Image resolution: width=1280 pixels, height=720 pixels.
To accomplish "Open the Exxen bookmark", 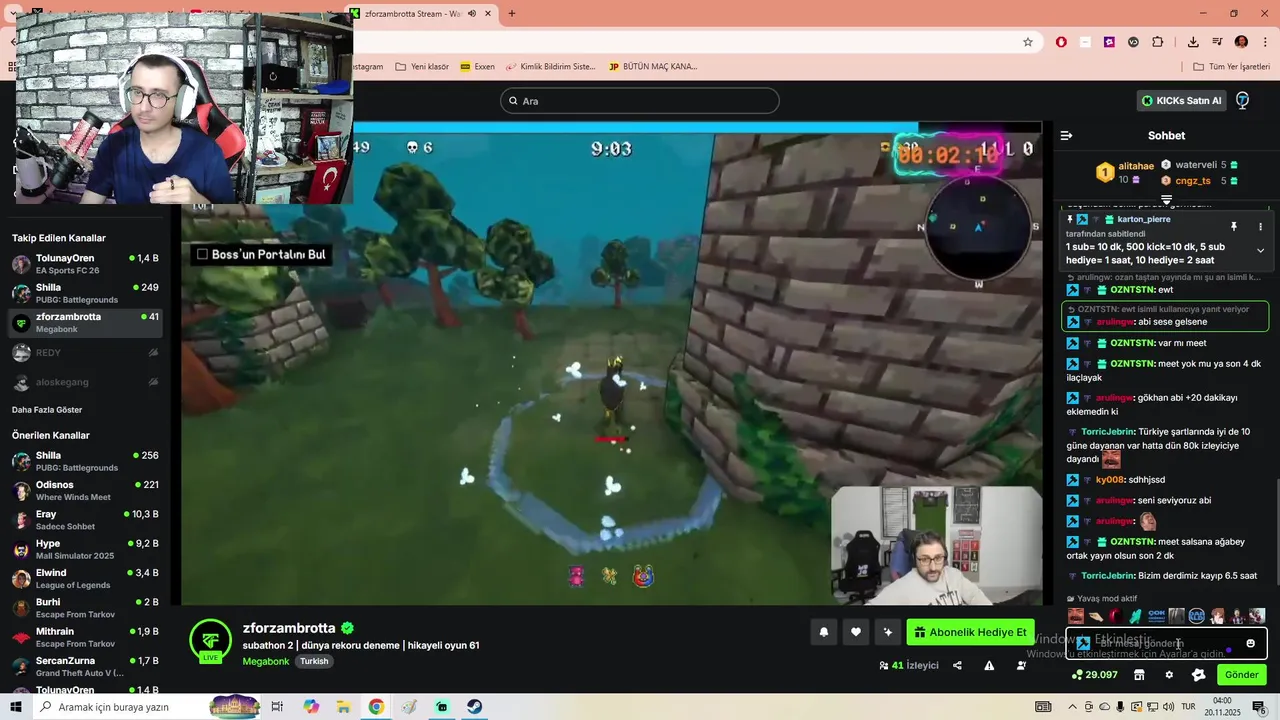I will pos(477,67).
